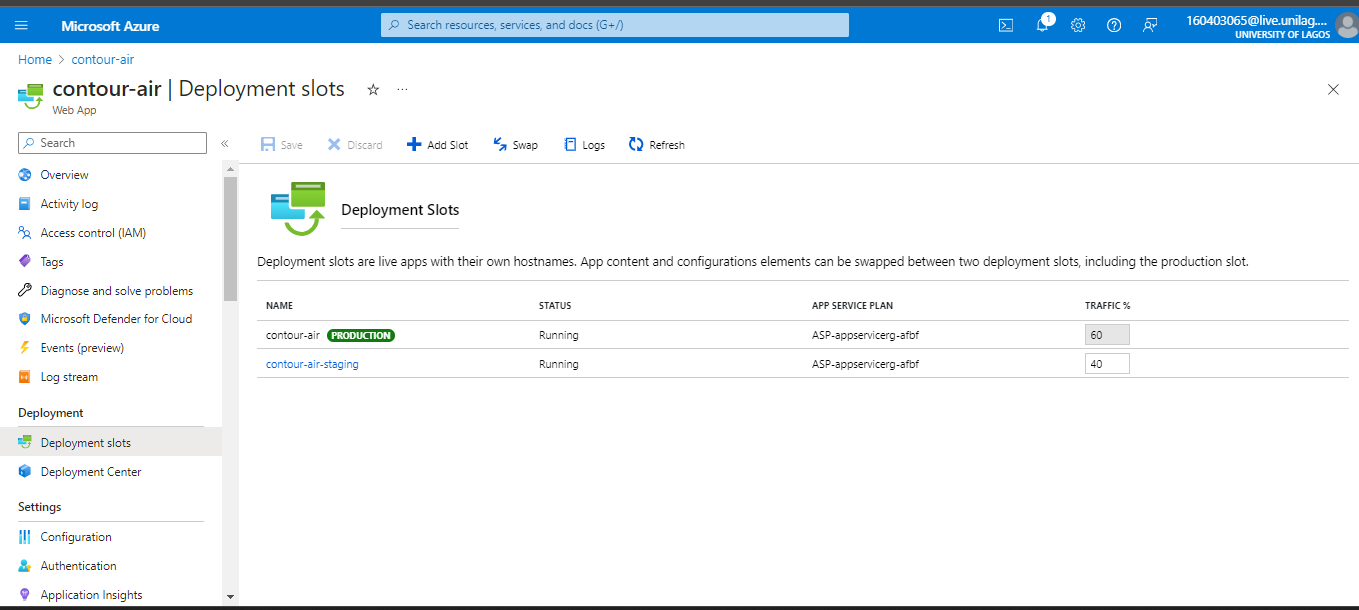Screen dimensions: 1359x610
Task: Click the Discard toolbar button
Action: [x=355, y=145]
